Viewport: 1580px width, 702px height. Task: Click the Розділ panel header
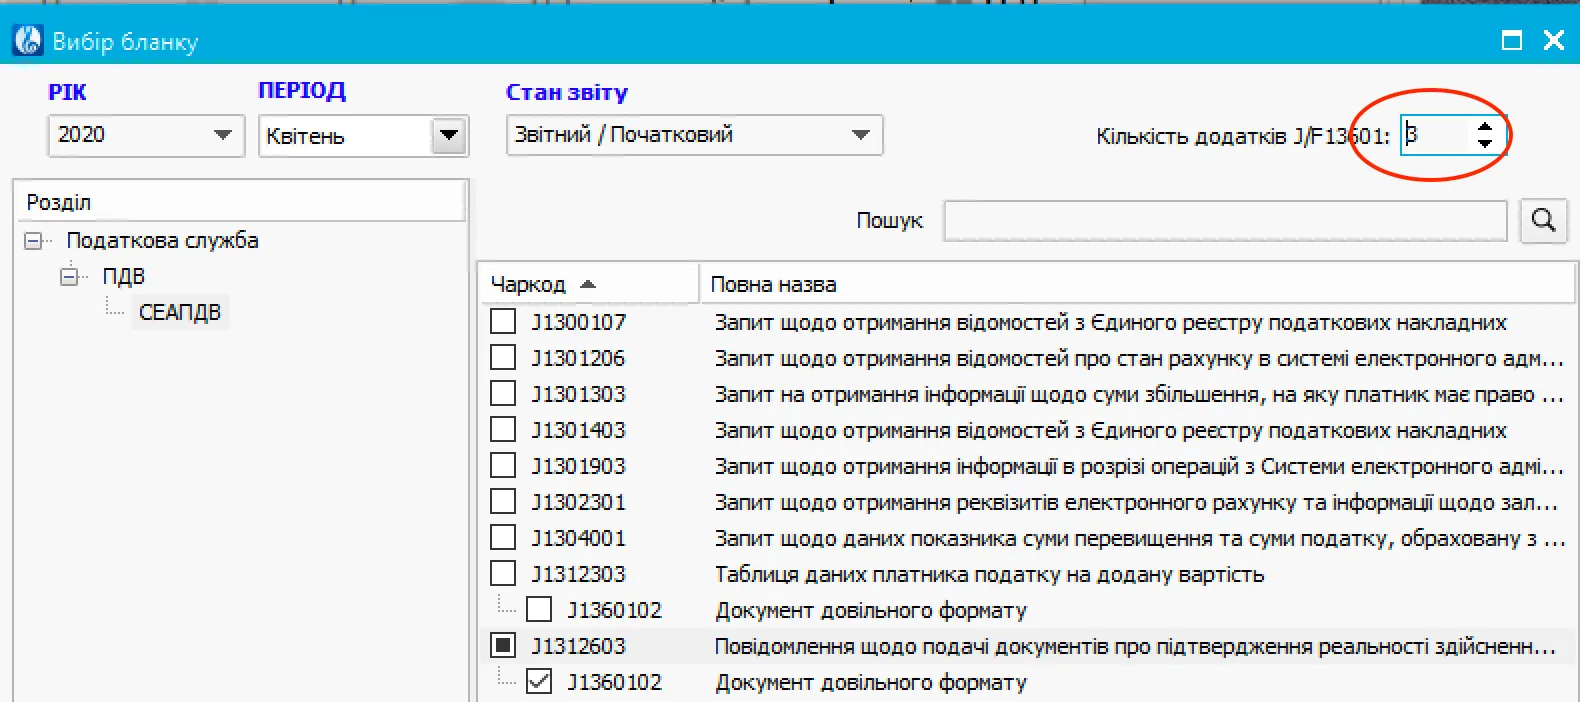(x=241, y=202)
